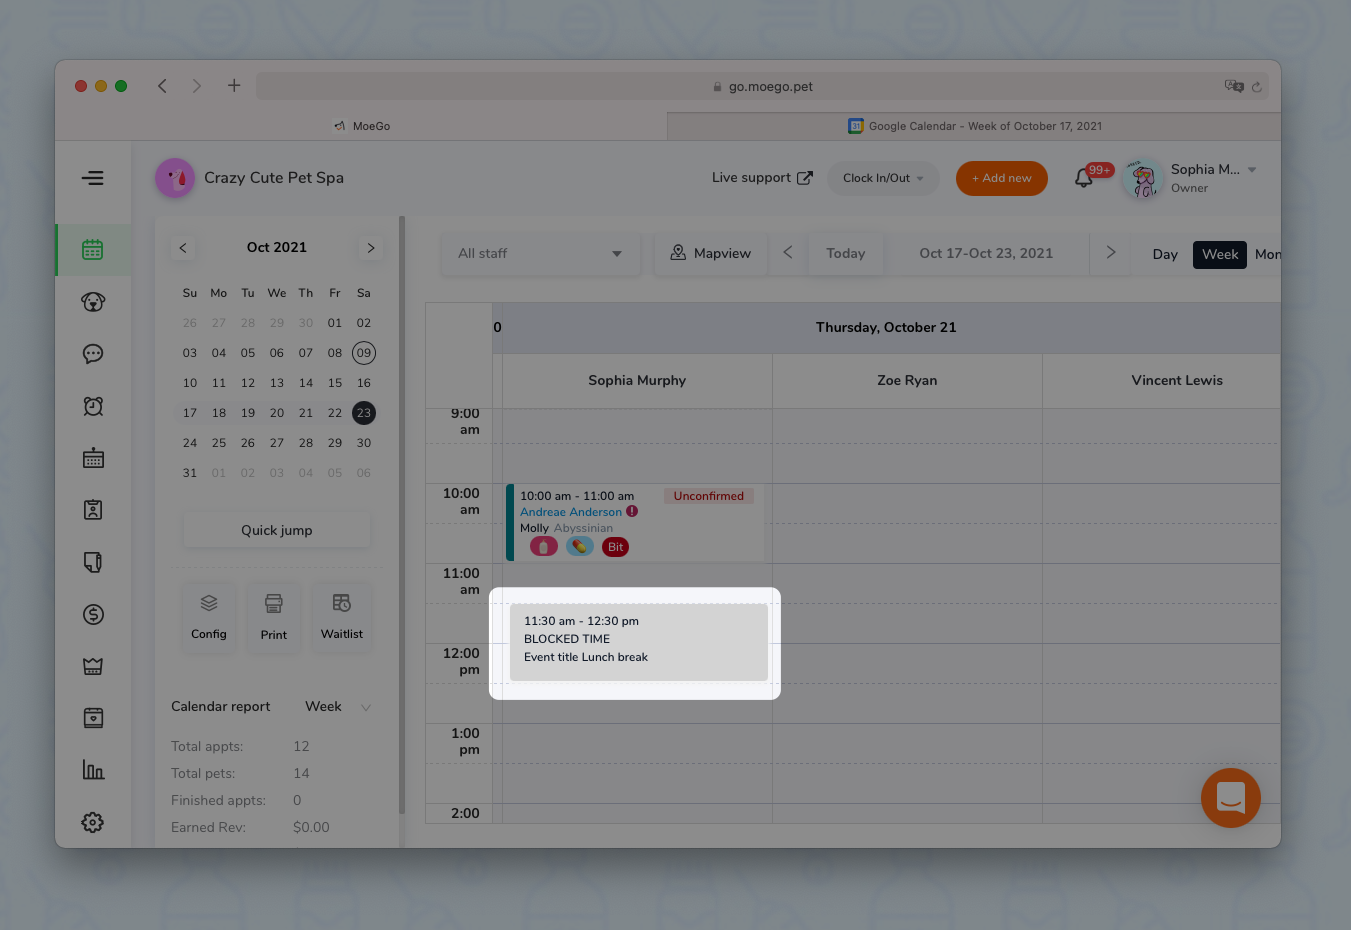
Task: Click Sophia's profile avatar
Action: coord(1143,178)
